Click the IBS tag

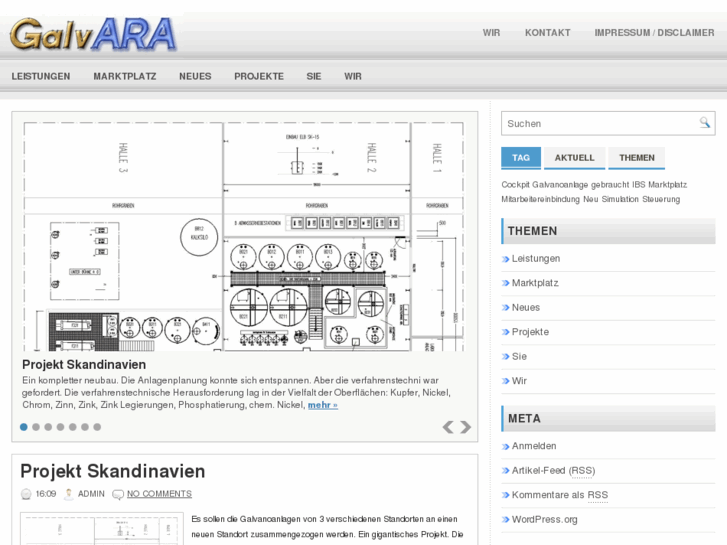[x=638, y=185]
